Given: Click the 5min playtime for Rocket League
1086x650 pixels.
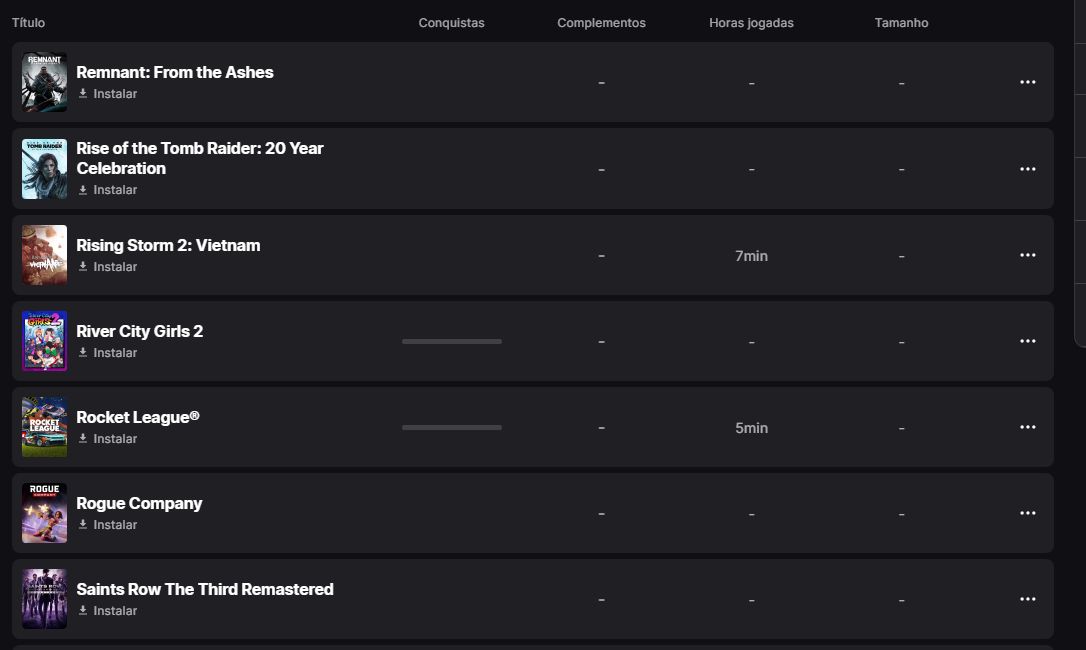Looking at the screenshot, I should tap(751, 428).
